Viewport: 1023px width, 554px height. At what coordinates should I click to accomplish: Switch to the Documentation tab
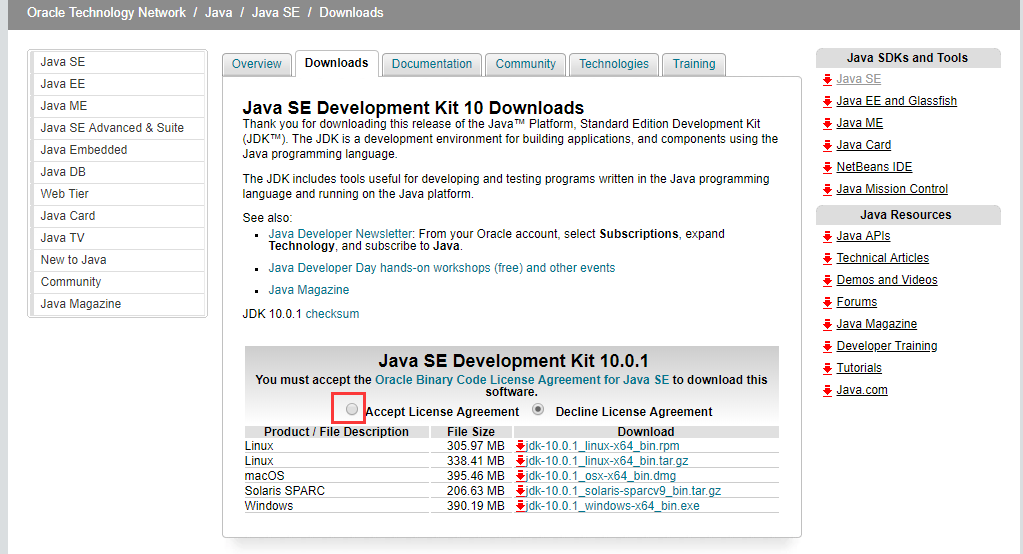tap(432, 64)
